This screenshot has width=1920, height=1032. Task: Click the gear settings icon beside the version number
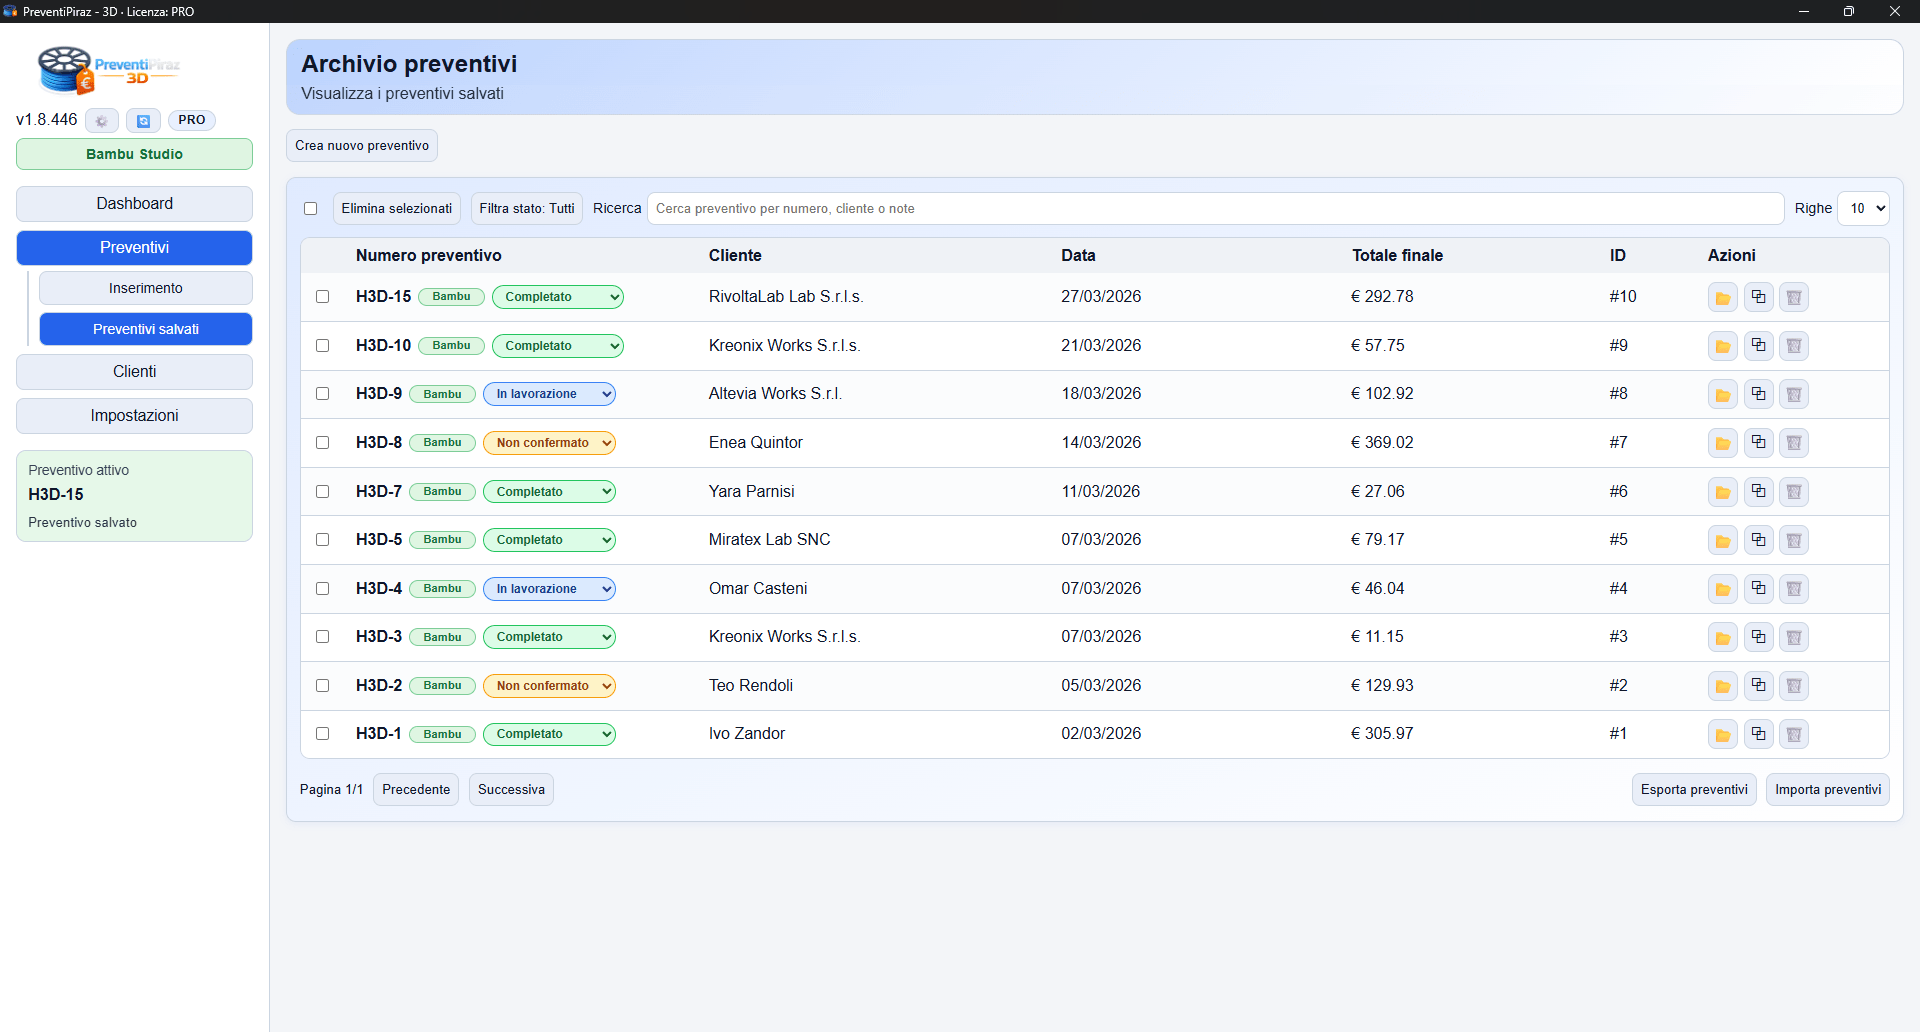[x=101, y=121]
